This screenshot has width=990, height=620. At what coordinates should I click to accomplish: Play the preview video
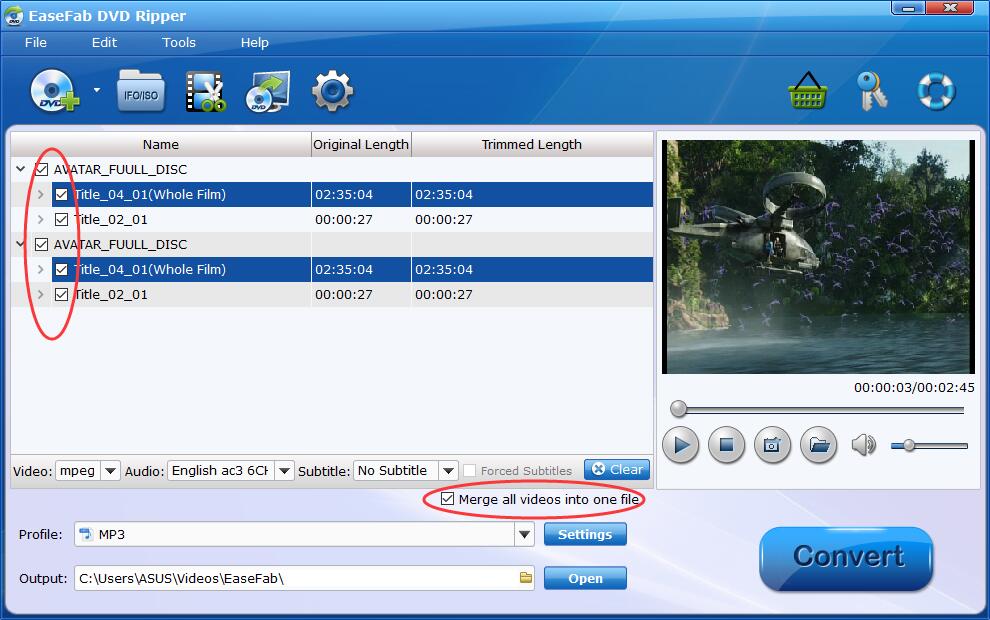681,445
